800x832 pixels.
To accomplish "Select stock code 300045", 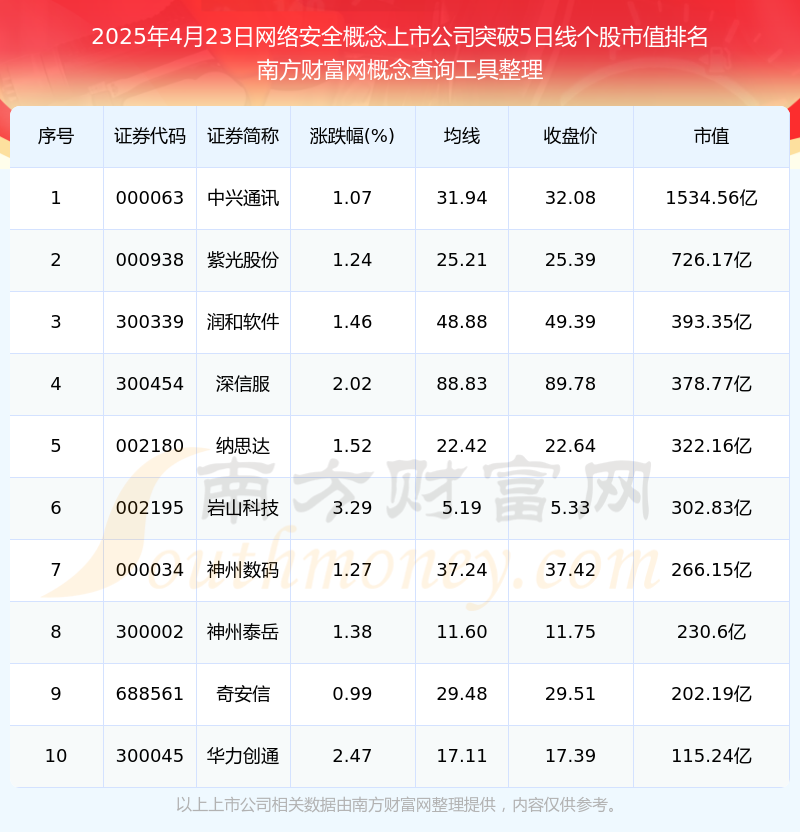I will (150, 756).
